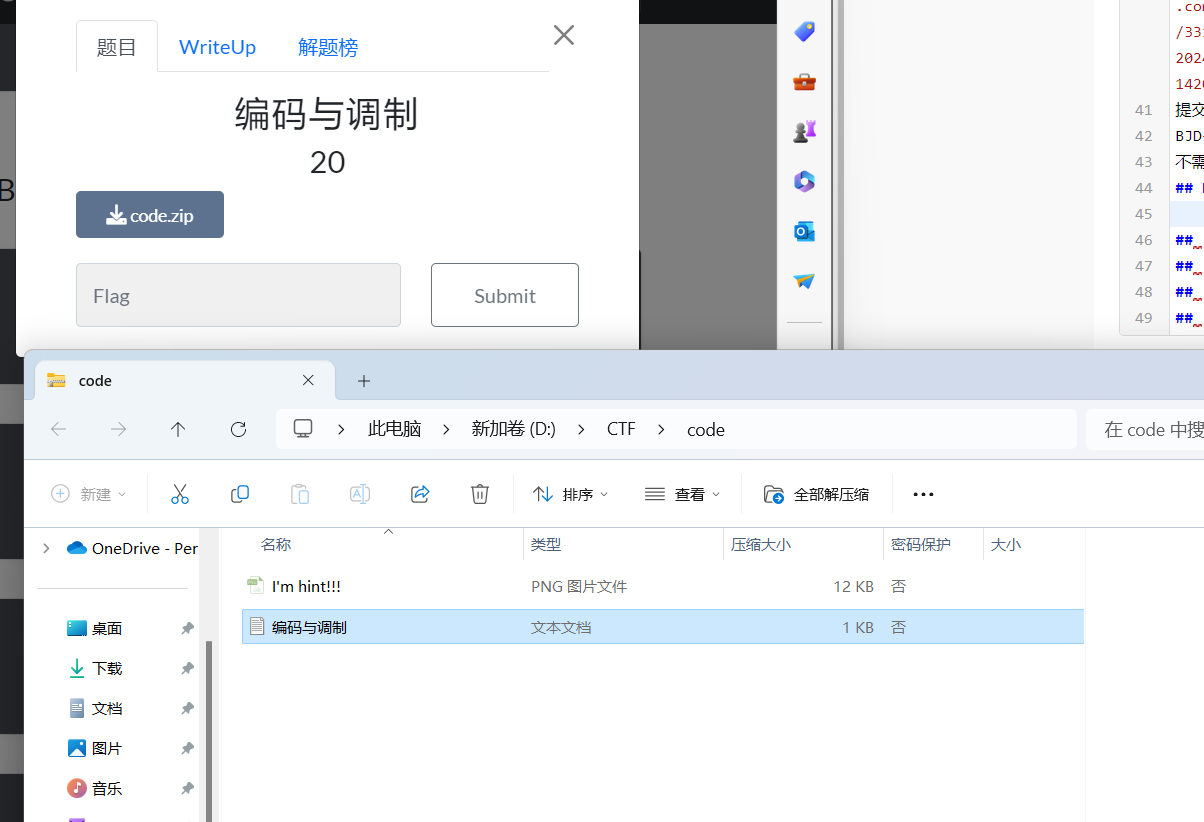Sort by the 大小 column header
Screen dimensions: 1204x822
pos(1005,545)
